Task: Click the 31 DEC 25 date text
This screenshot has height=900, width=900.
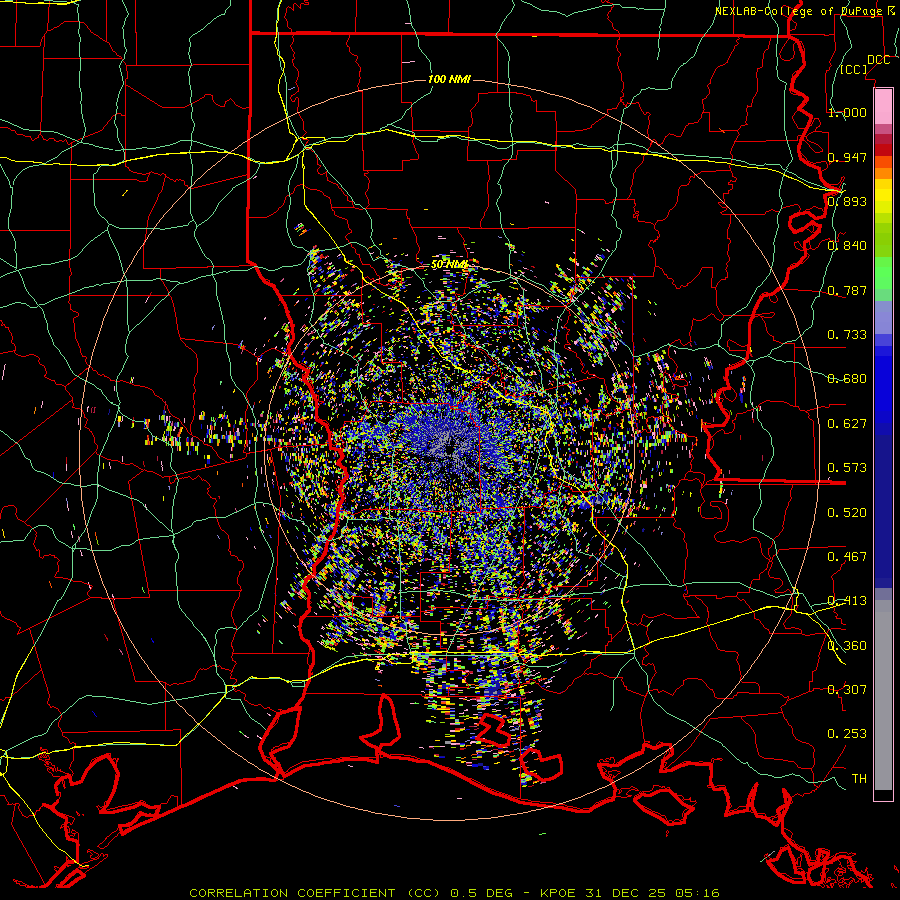Action: [x=626, y=893]
